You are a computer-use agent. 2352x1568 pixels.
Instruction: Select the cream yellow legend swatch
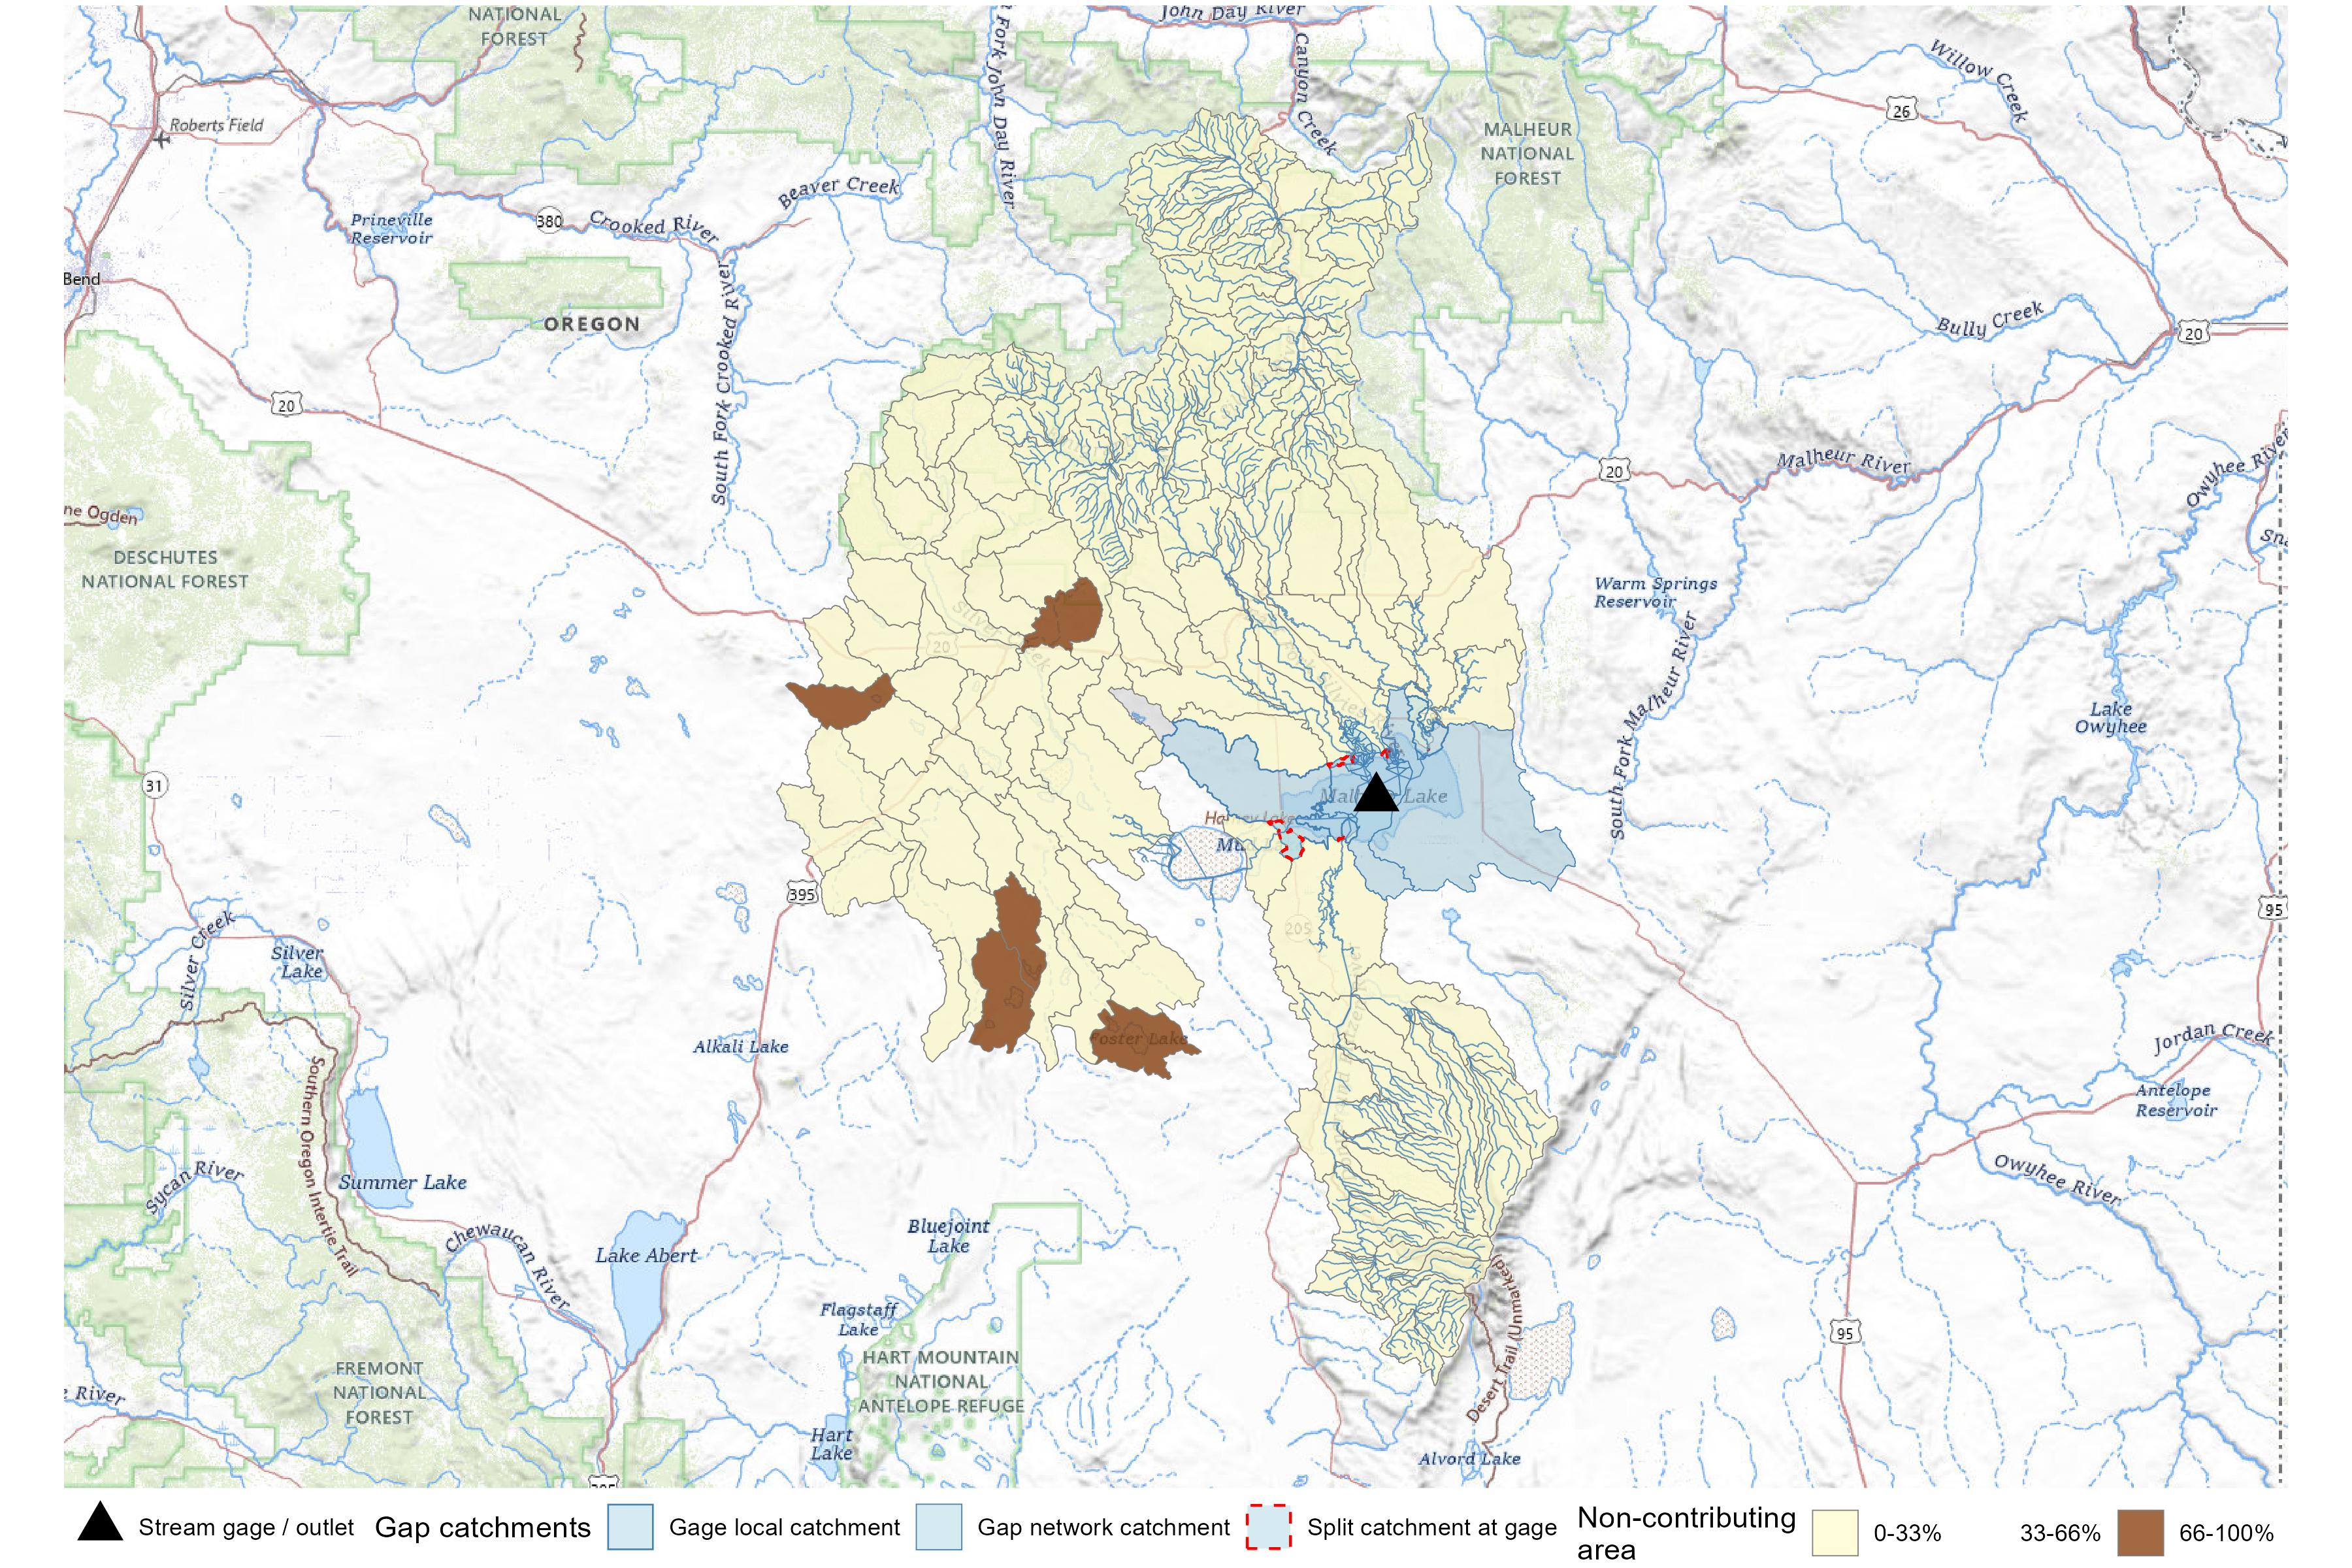click(x=1835, y=1532)
